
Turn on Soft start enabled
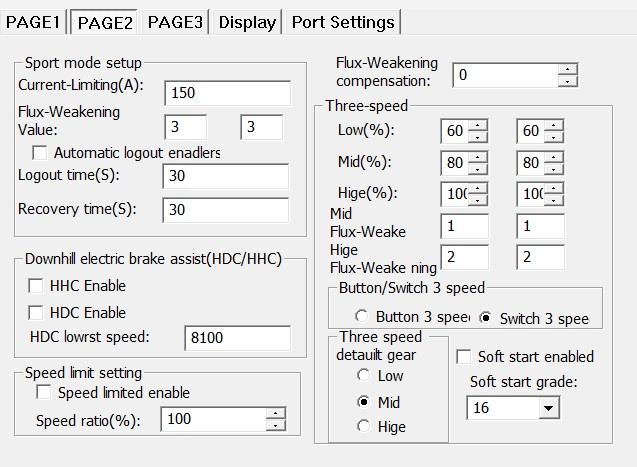464,357
